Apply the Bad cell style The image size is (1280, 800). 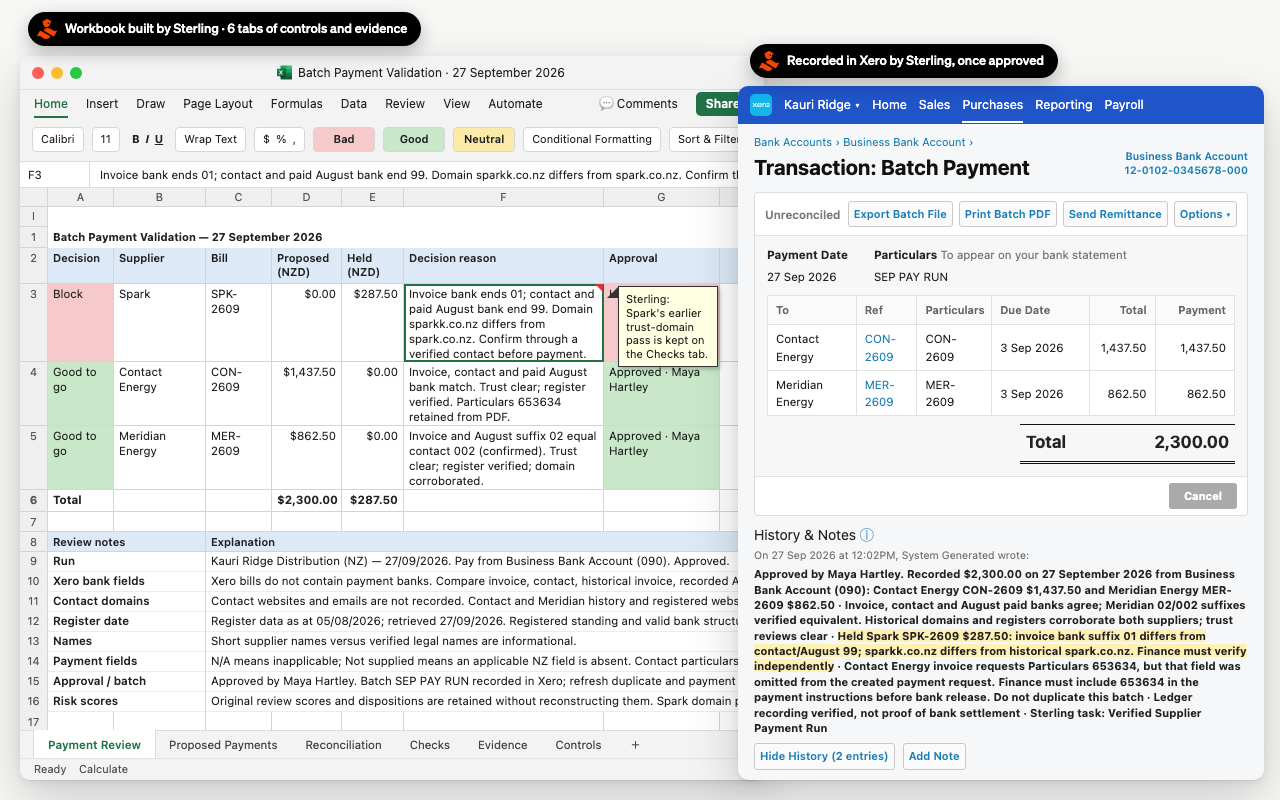344,139
